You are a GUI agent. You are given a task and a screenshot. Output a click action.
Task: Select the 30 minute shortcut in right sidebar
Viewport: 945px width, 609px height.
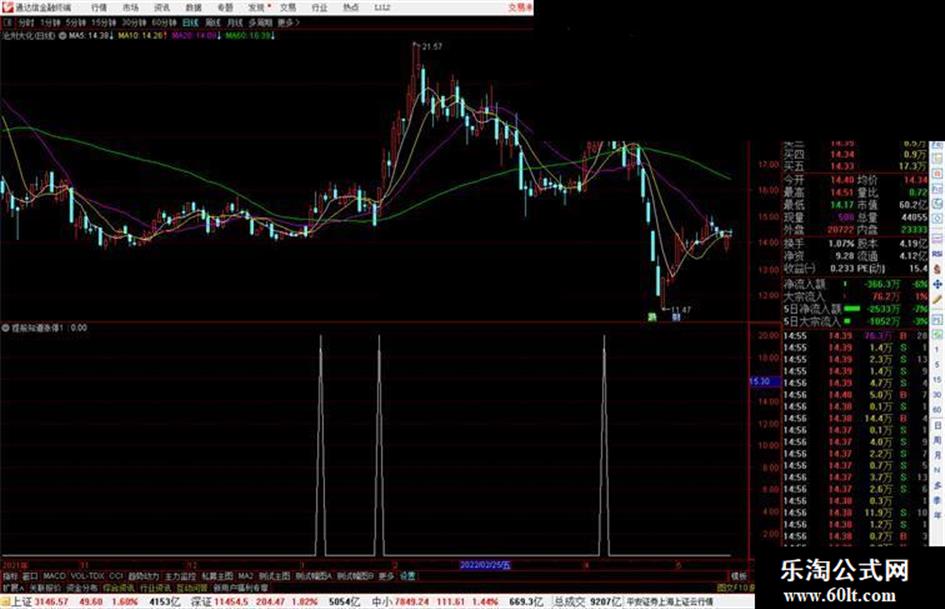[937, 394]
